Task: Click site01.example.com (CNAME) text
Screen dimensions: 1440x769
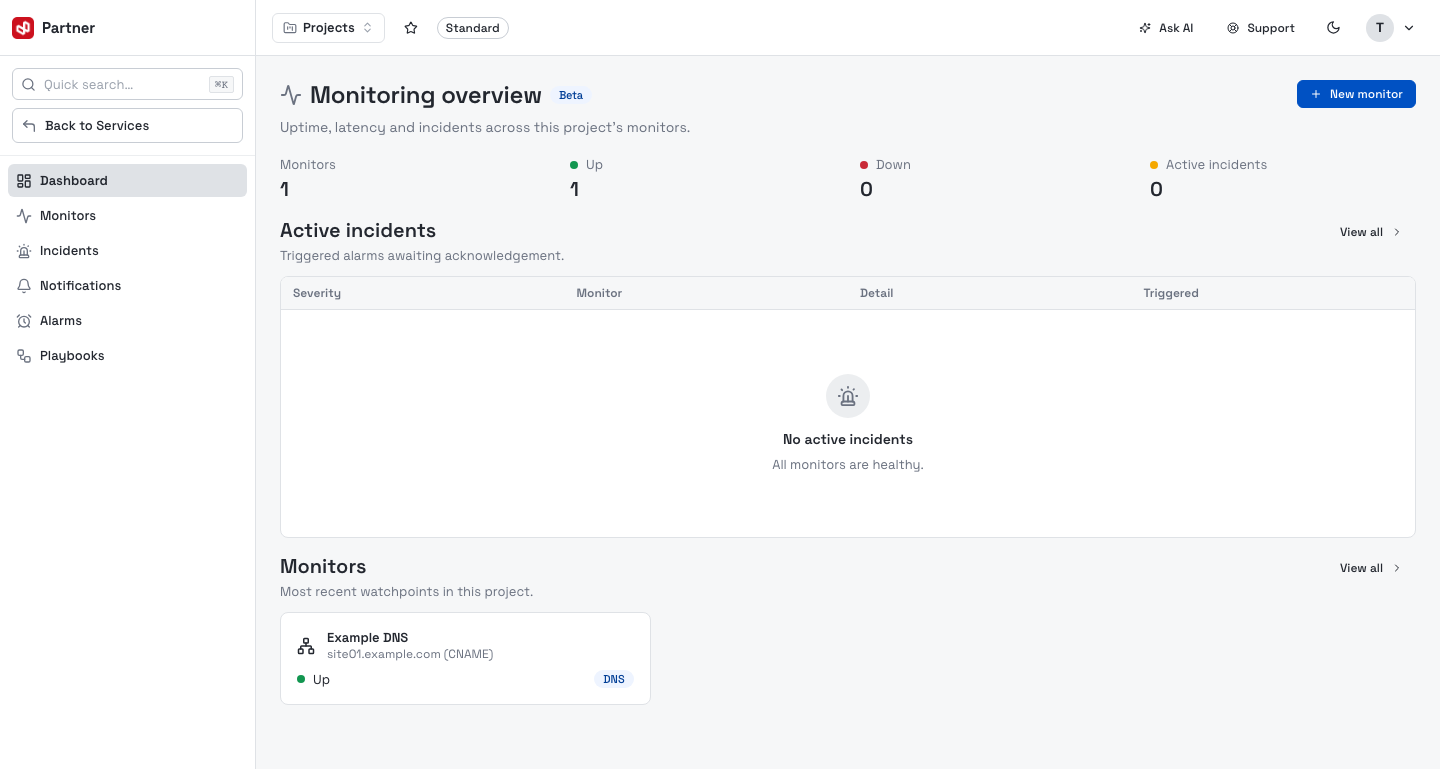Action: 410,654
